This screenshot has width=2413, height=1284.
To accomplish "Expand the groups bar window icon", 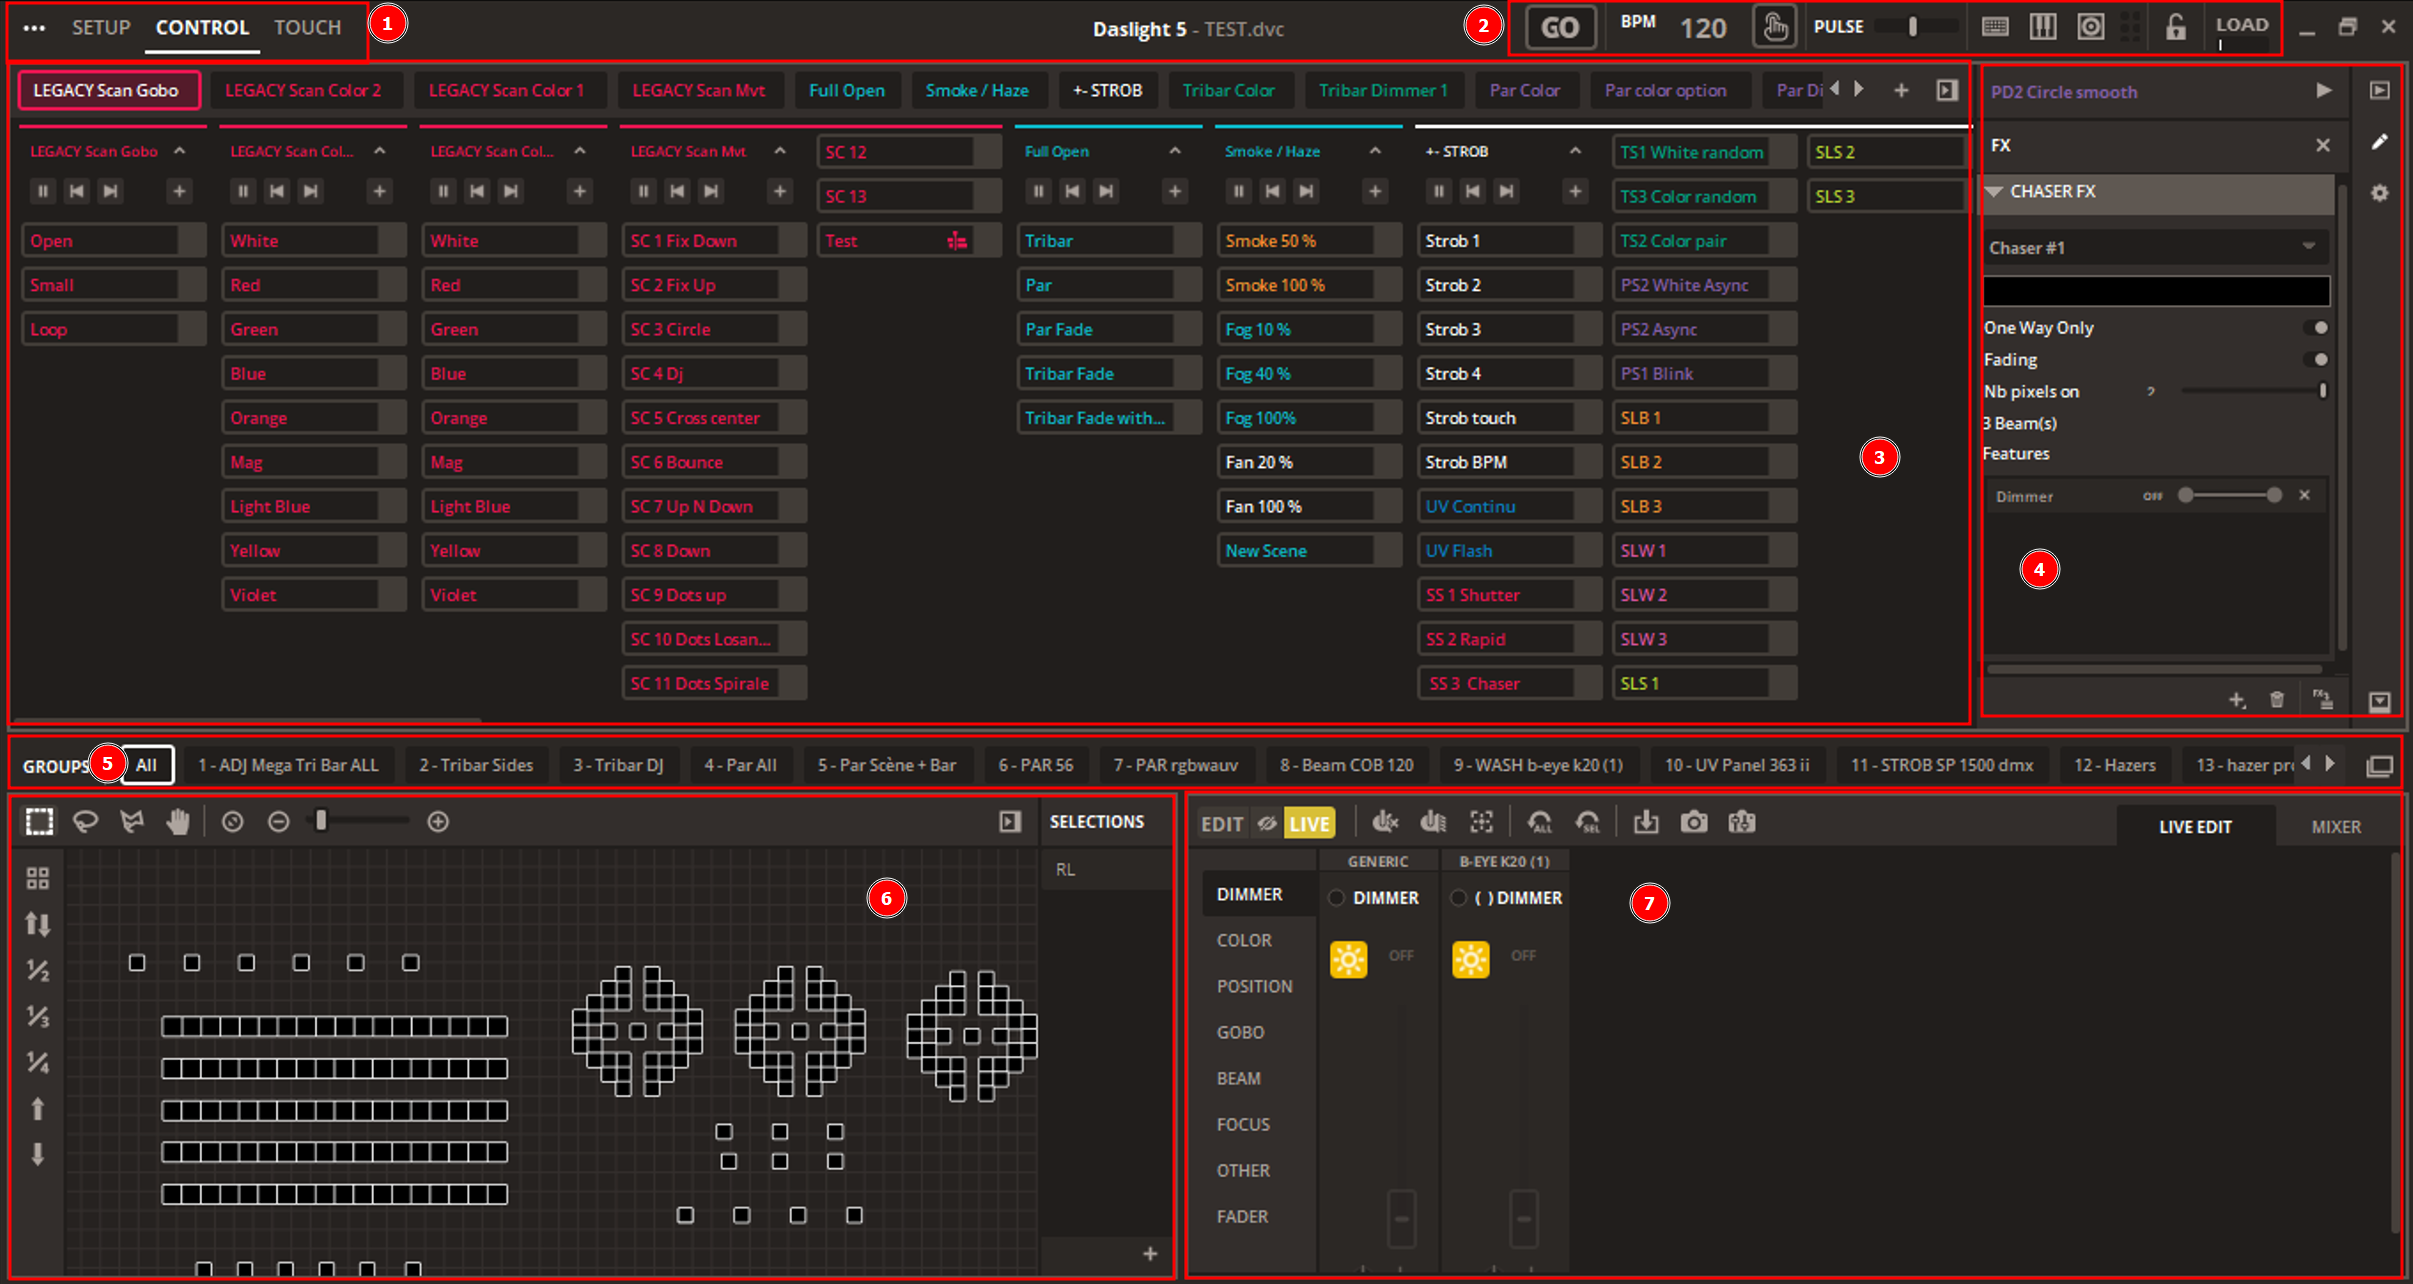I will tap(2380, 766).
